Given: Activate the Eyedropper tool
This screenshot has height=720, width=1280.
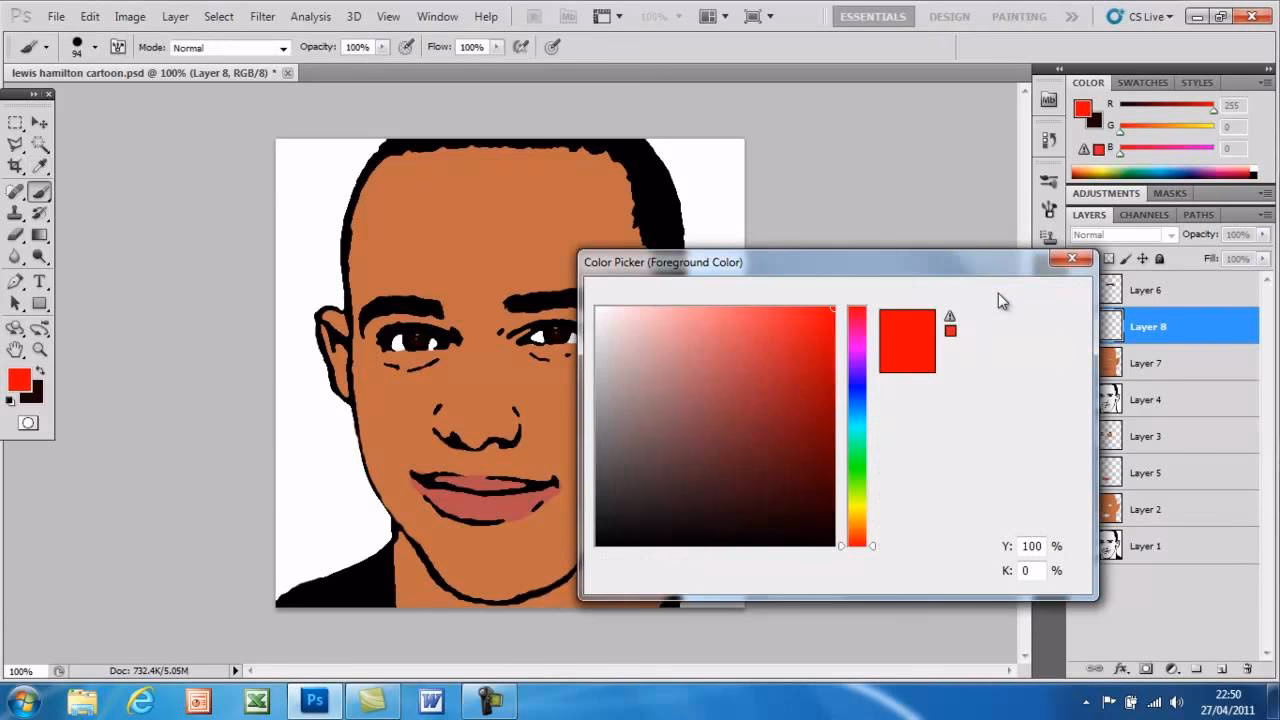Looking at the screenshot, I should (40, 164).
